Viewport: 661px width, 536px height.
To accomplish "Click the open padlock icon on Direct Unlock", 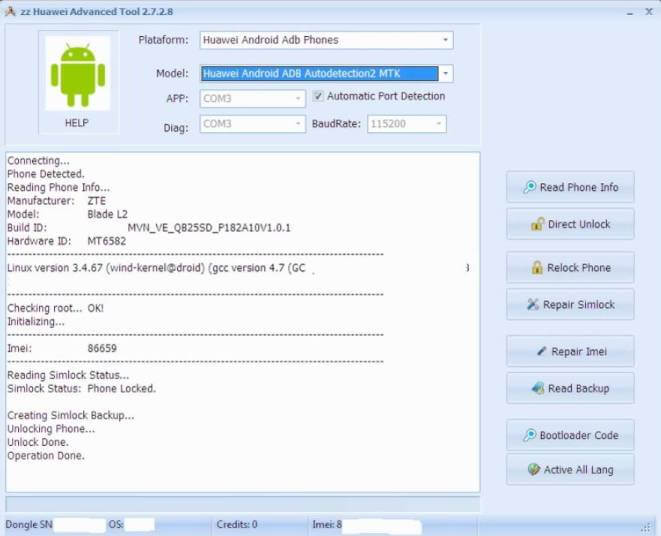I will pyautogui.click(x=537, y=224).
